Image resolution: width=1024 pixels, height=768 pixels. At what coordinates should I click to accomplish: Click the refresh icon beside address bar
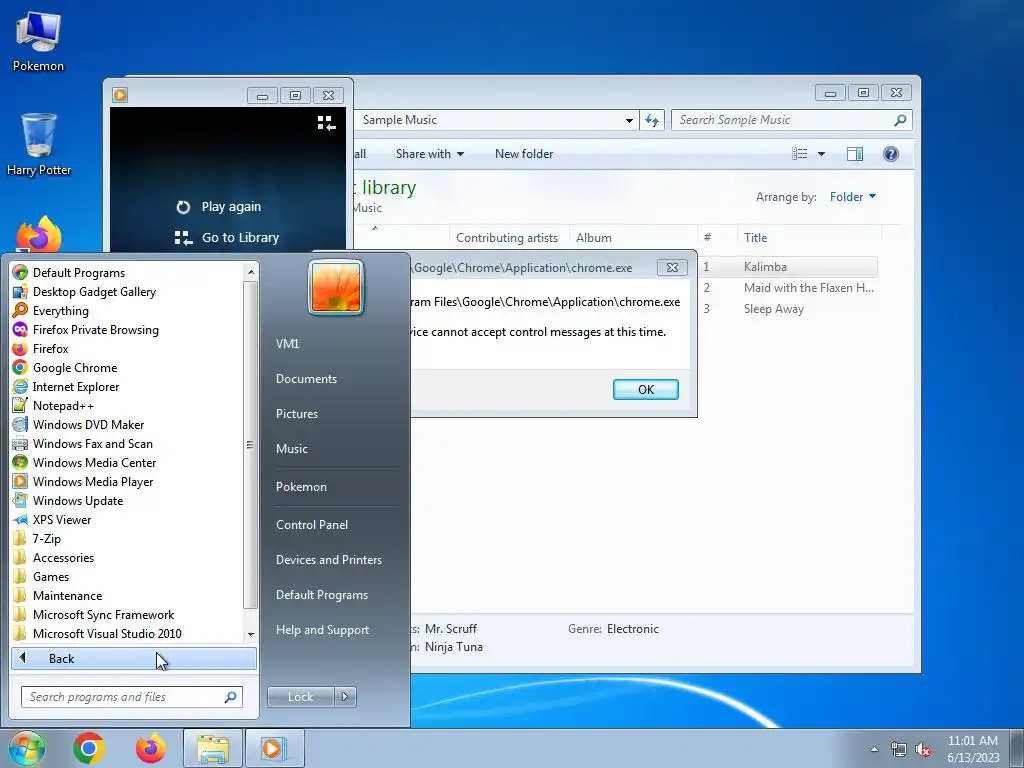pos(652,120)
